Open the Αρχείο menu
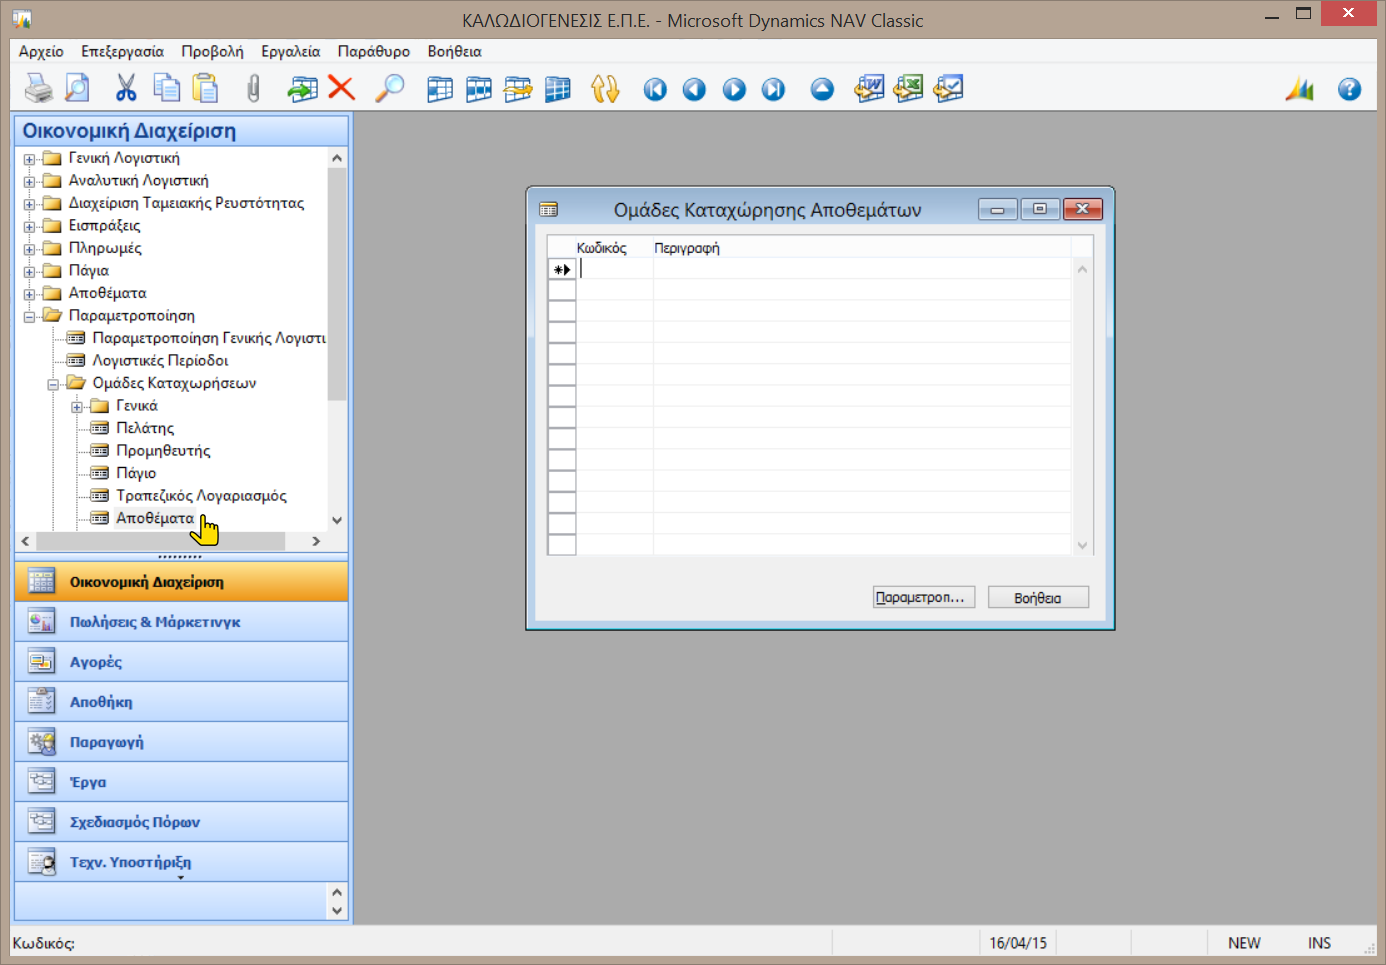This screenshot has width=1386, height=965. pyautogui.click(x=41, y=52)
